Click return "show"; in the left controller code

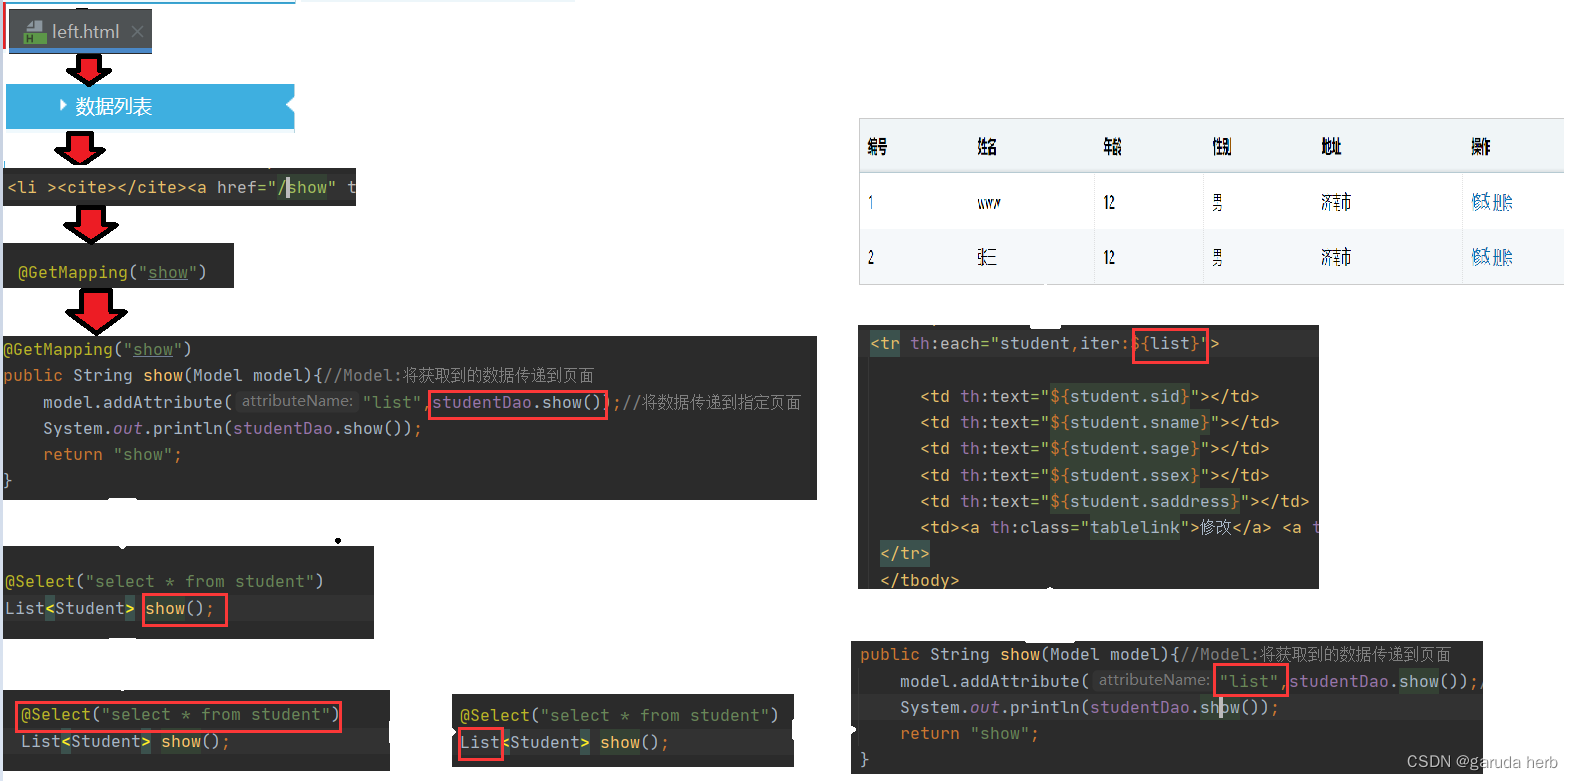pyautogui.click(x=112, y=454)
